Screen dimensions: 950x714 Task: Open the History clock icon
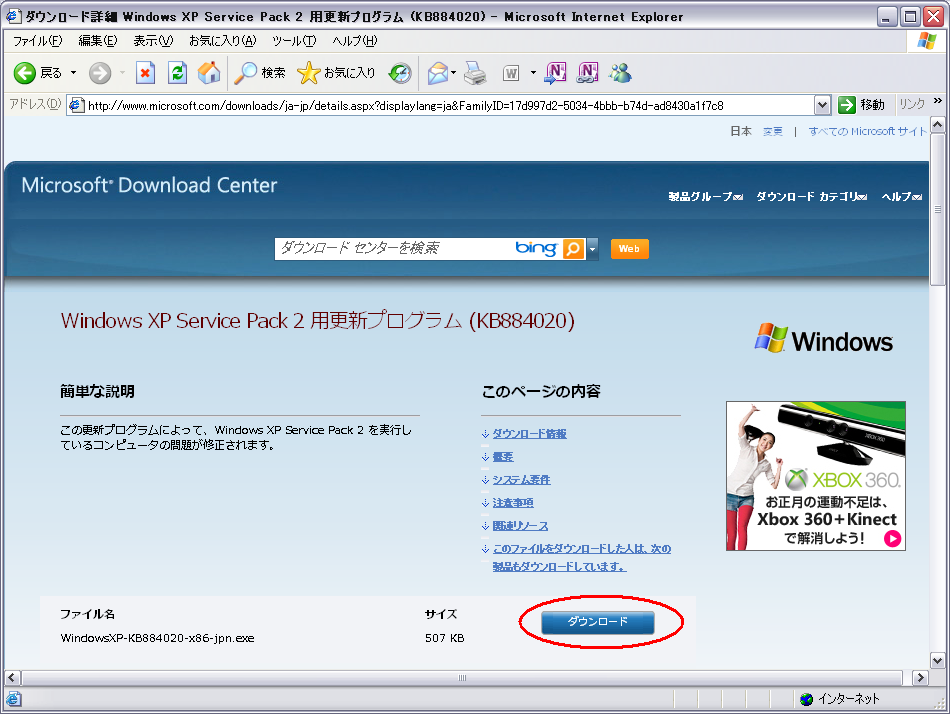400,73
